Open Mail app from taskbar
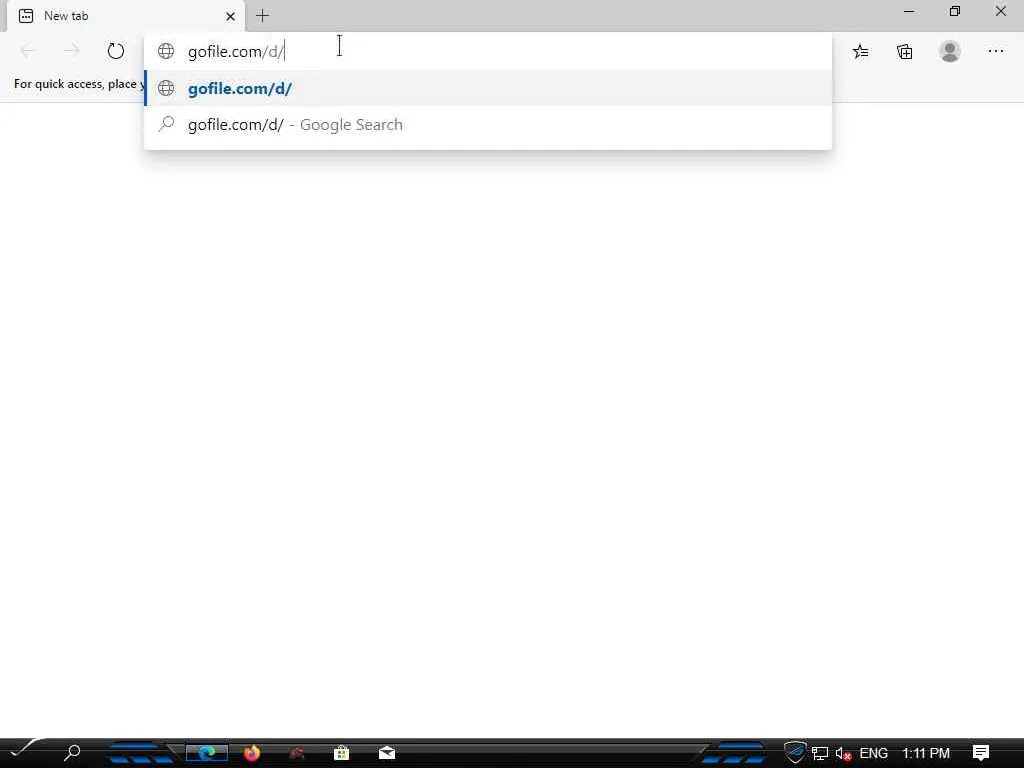 (x=387, y=753)
